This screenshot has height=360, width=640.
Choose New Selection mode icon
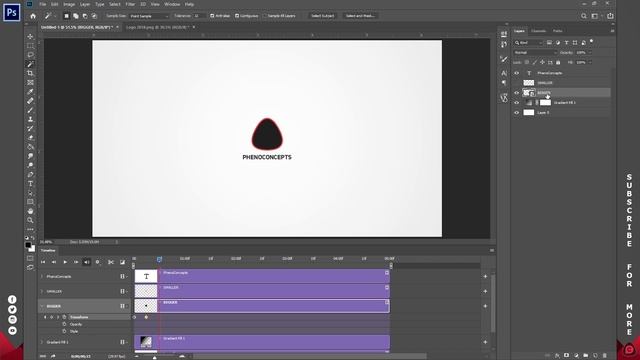pos(66,16)
